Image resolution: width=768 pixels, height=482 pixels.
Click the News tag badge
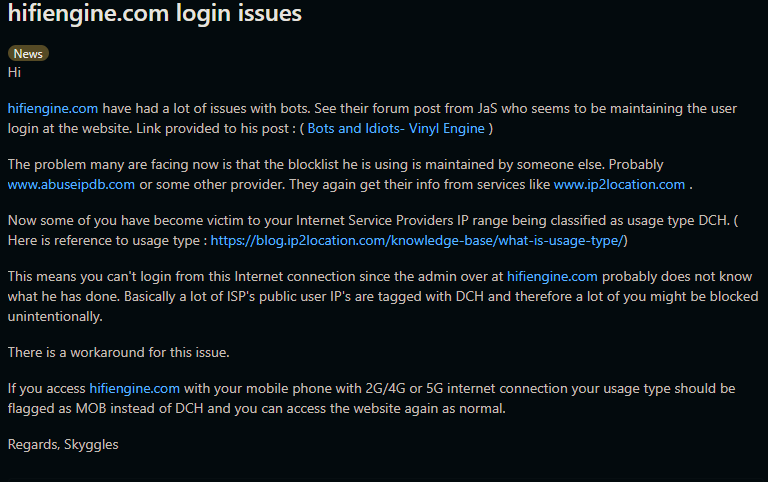(28, 53)
